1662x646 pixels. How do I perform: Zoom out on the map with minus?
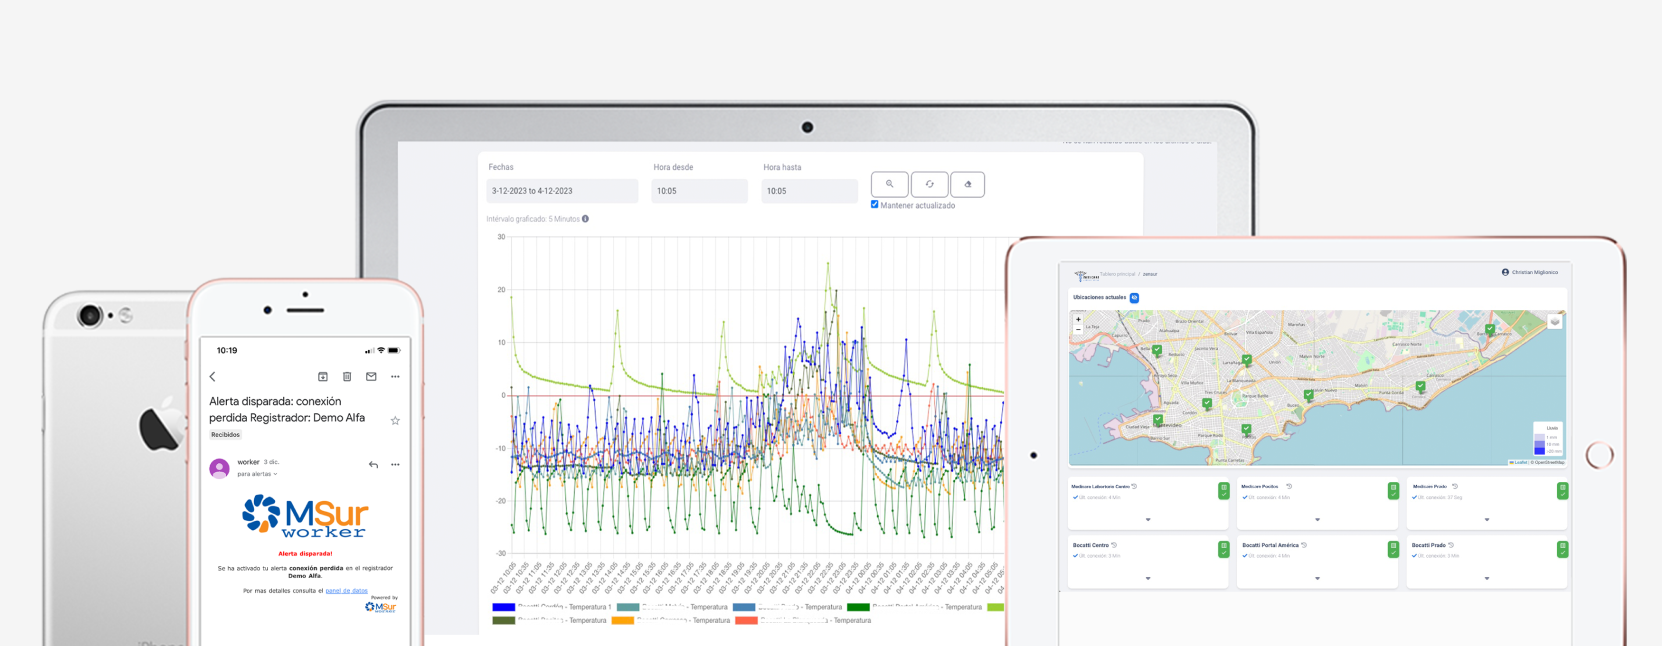pos(1078,329)
